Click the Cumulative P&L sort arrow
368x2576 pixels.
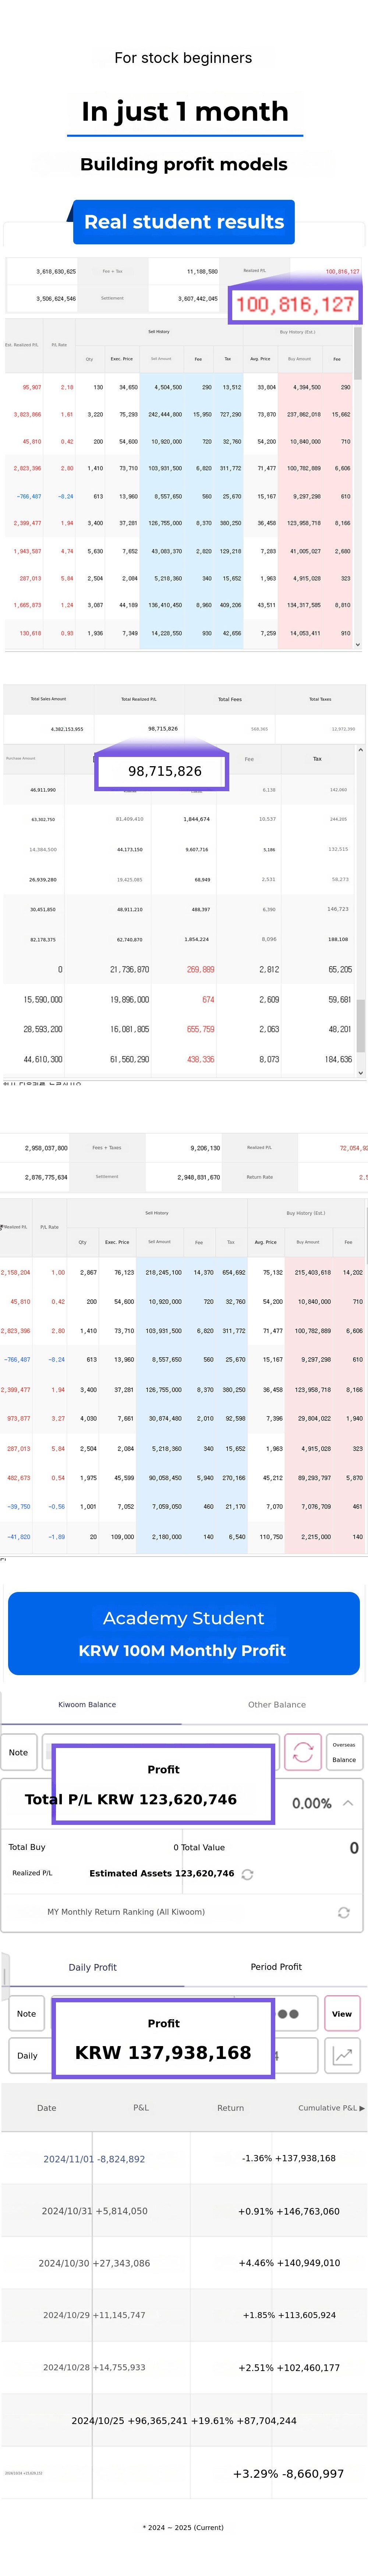pyautogui.click(x=361, y=2108)
